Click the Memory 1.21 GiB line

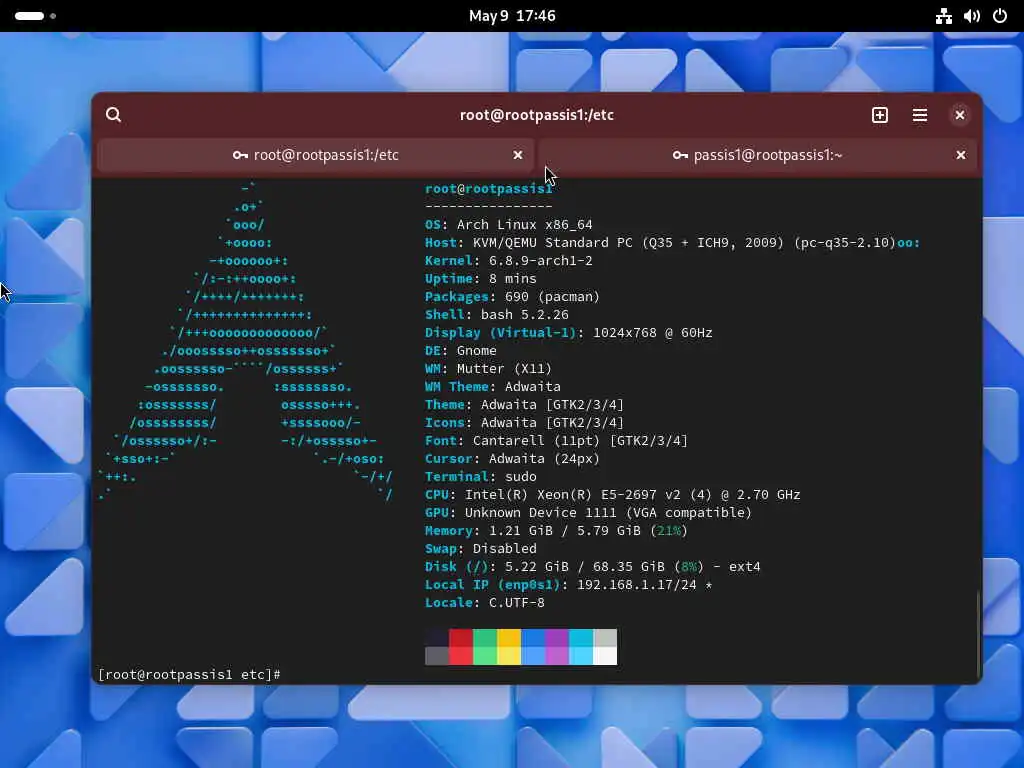tap(556, 531)
